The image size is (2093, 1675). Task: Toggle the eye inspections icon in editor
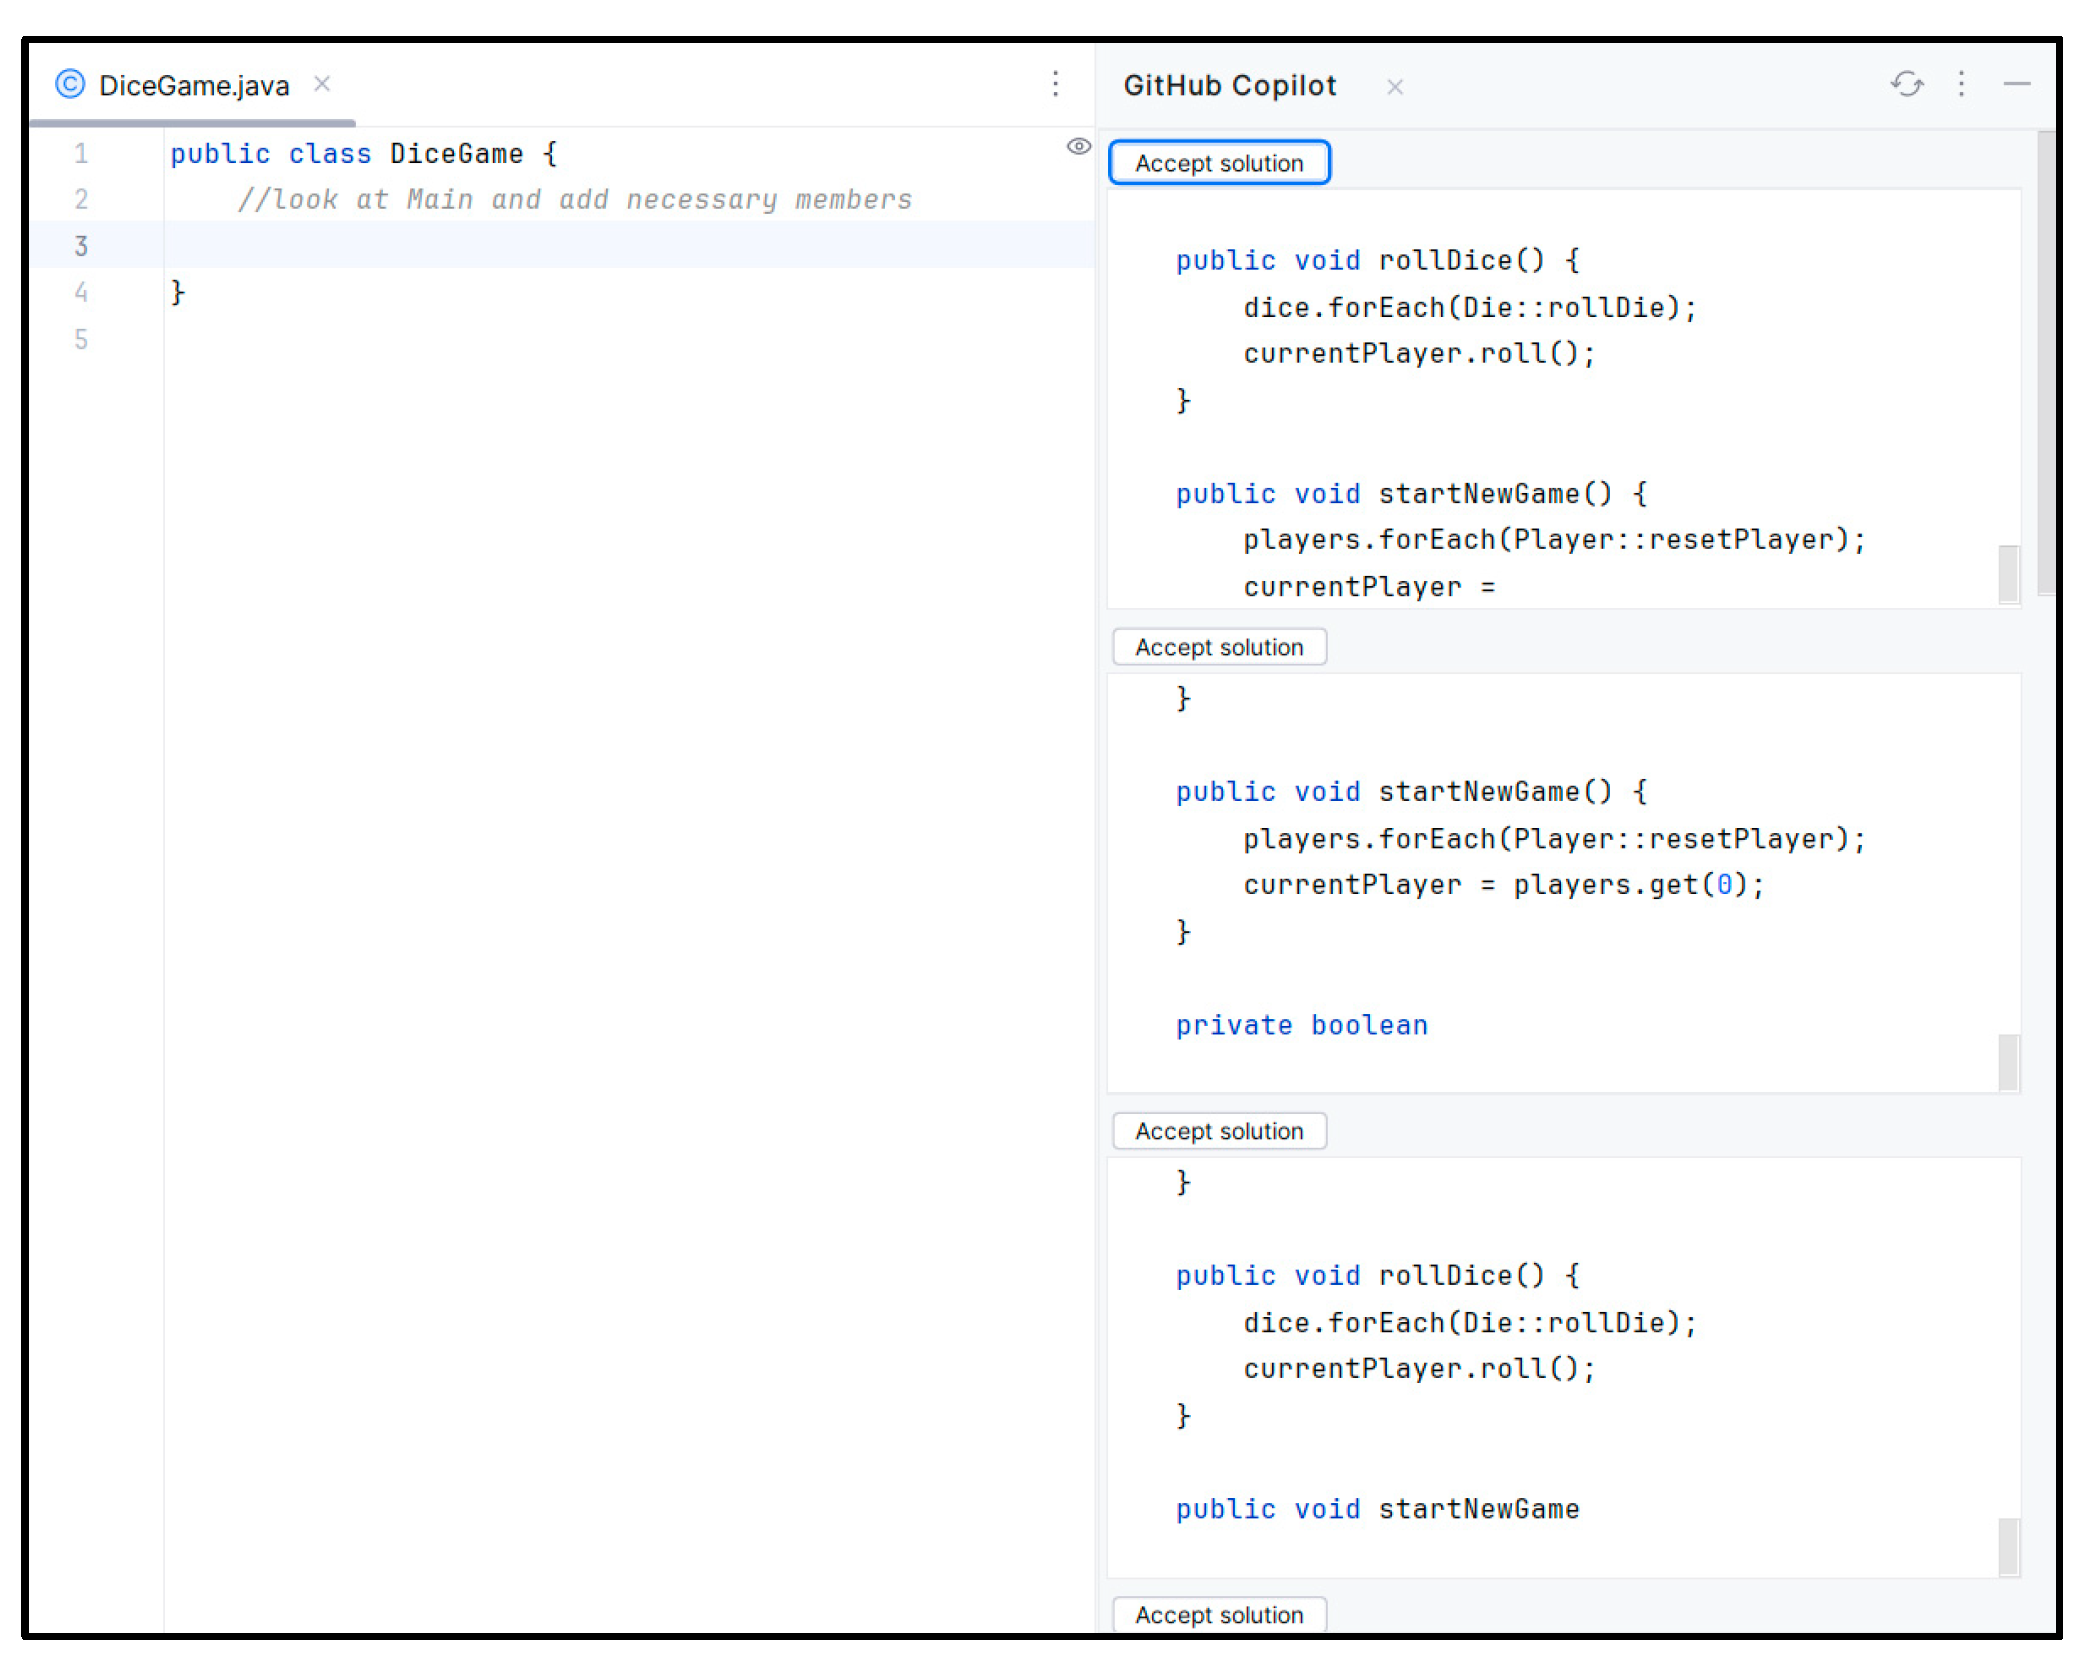point(1078,147)
